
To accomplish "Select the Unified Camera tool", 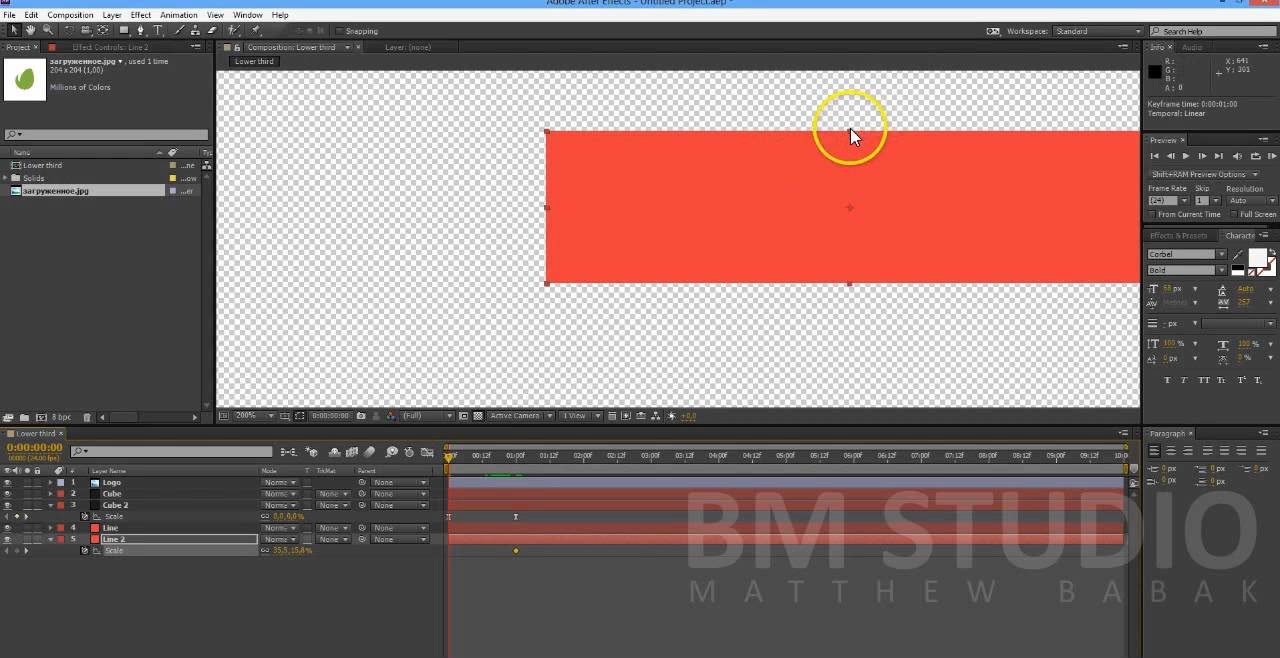I will point(86,30).
